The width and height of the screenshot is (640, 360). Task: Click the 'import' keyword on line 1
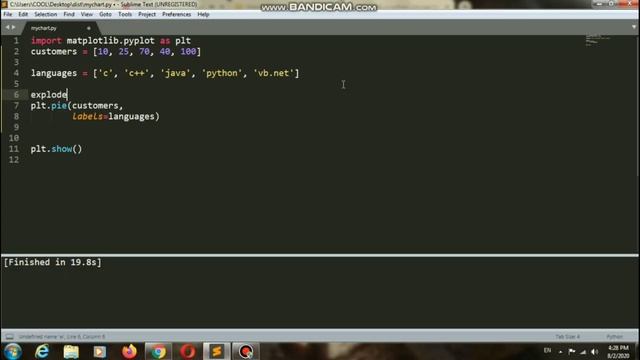point(46,41)
